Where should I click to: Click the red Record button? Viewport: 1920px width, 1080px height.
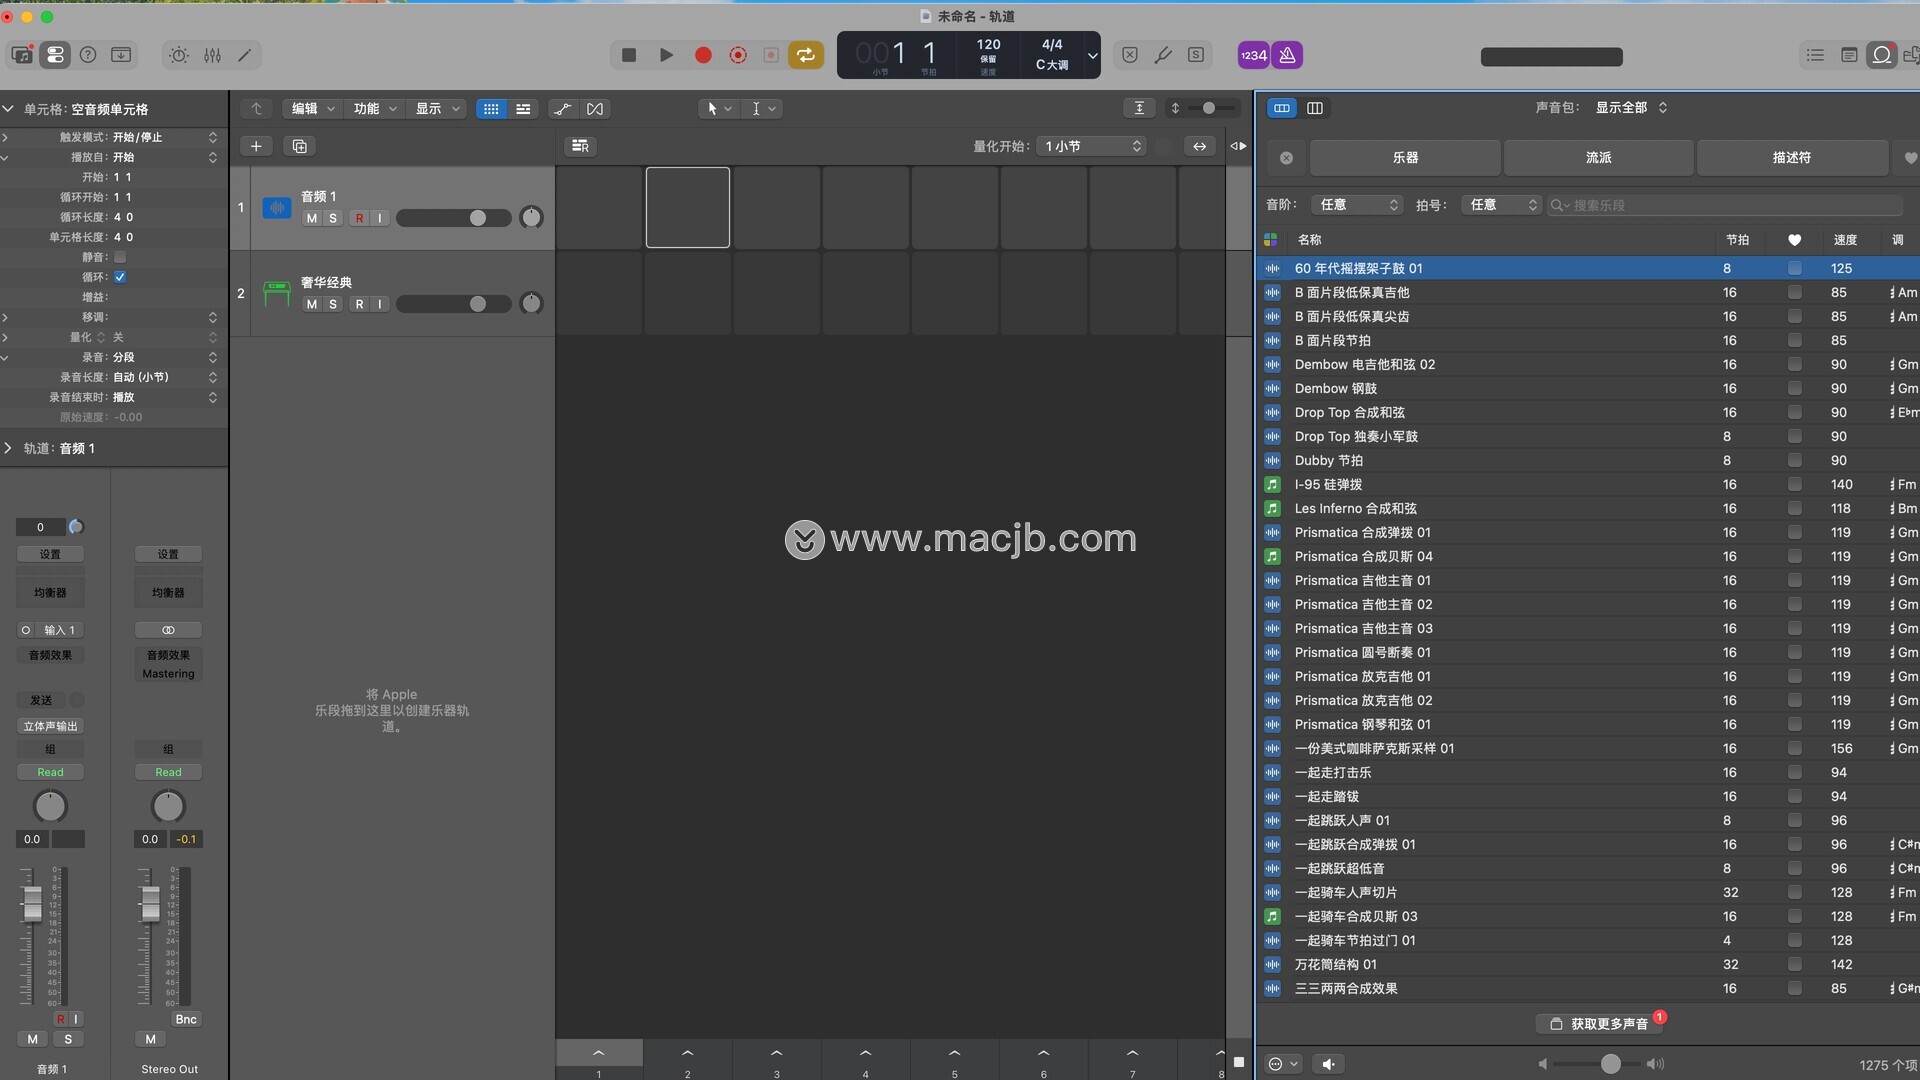[x=703, y=55]
